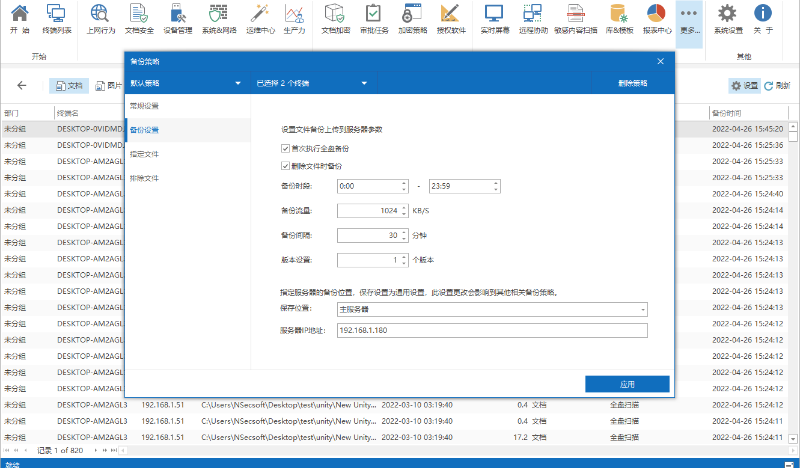Click the 应用 apply button
This screenshot has height=468, width=800.
627,384
